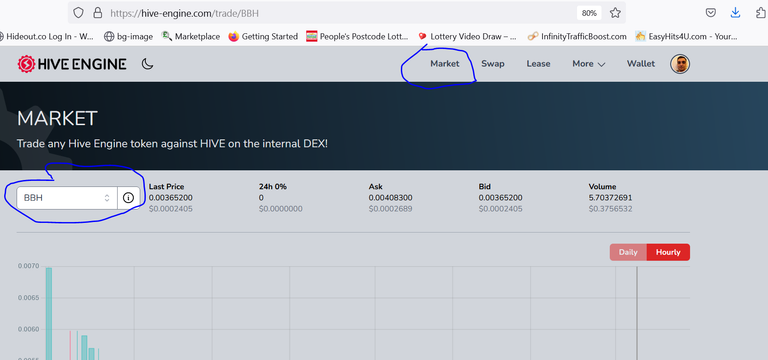Open the Wallet link
This screenshot has width=768, height=360.
pyautogui.click(x=641, y=64)
